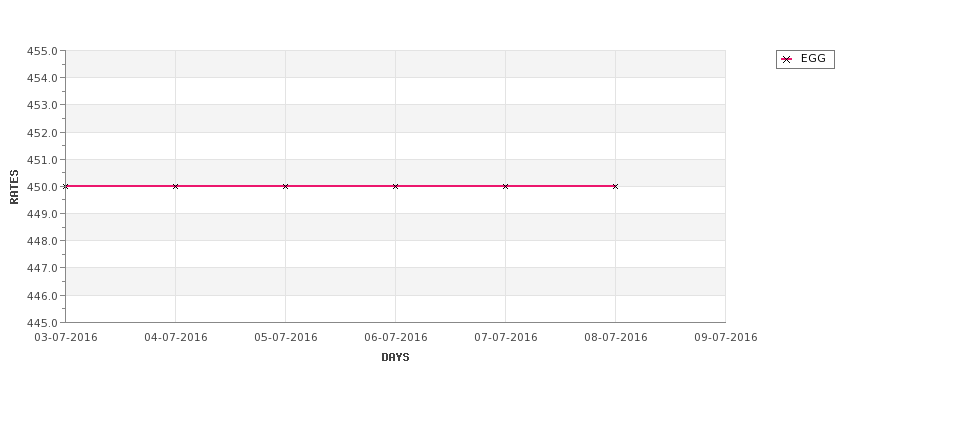Click the EGG legend label

[x=813, y=58]
